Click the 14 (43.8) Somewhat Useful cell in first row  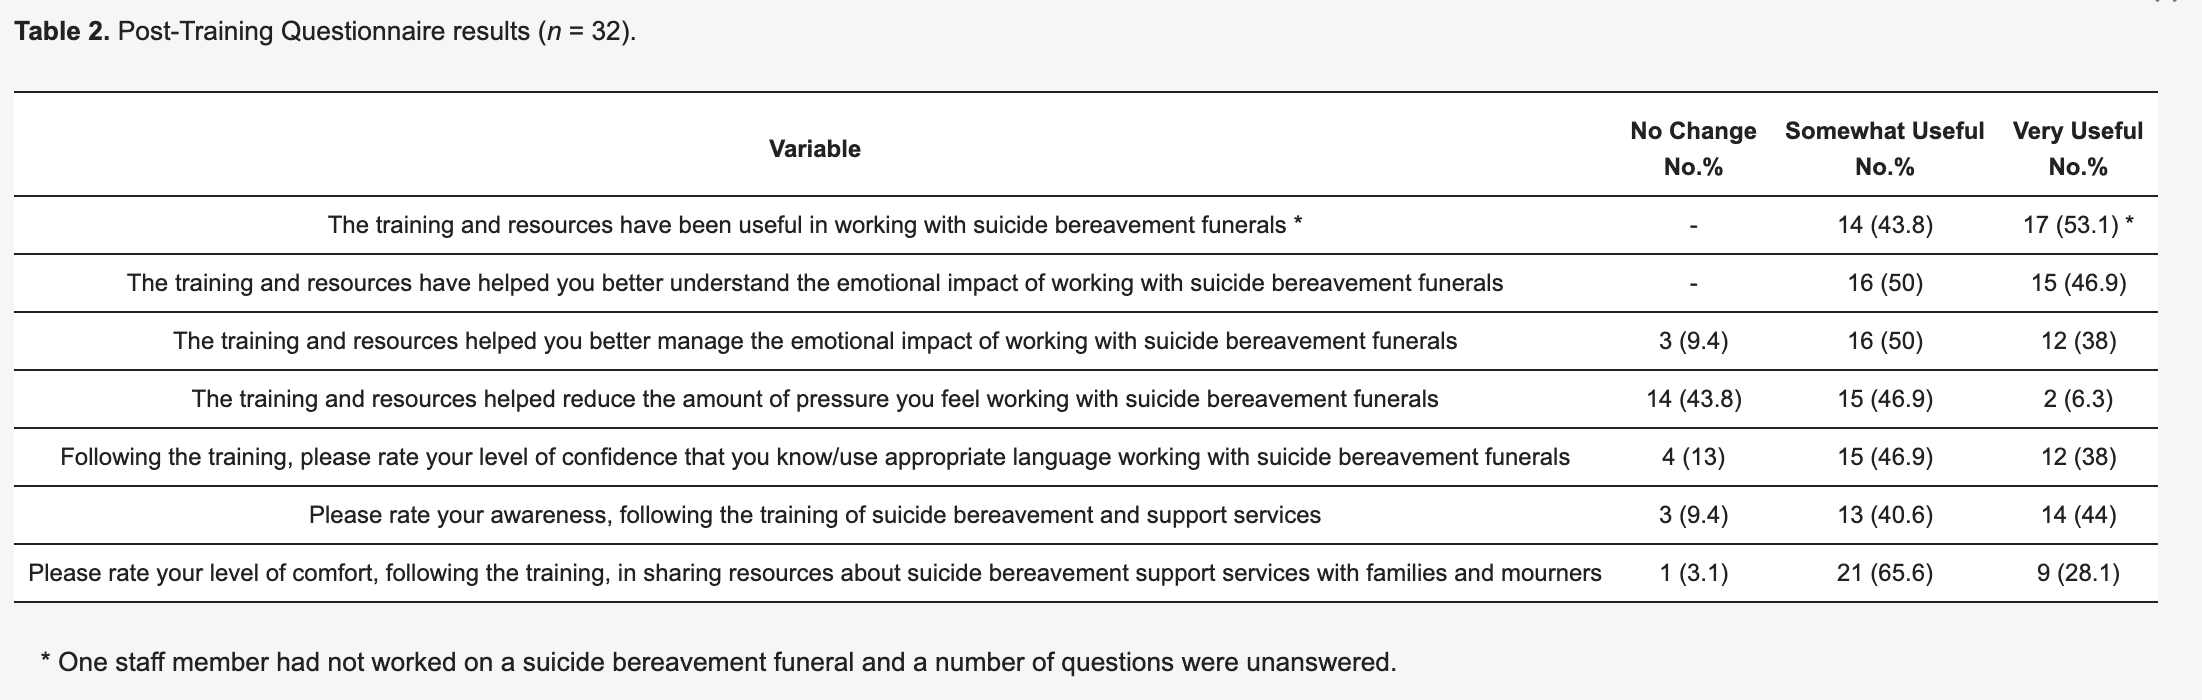coord(1884,225)
